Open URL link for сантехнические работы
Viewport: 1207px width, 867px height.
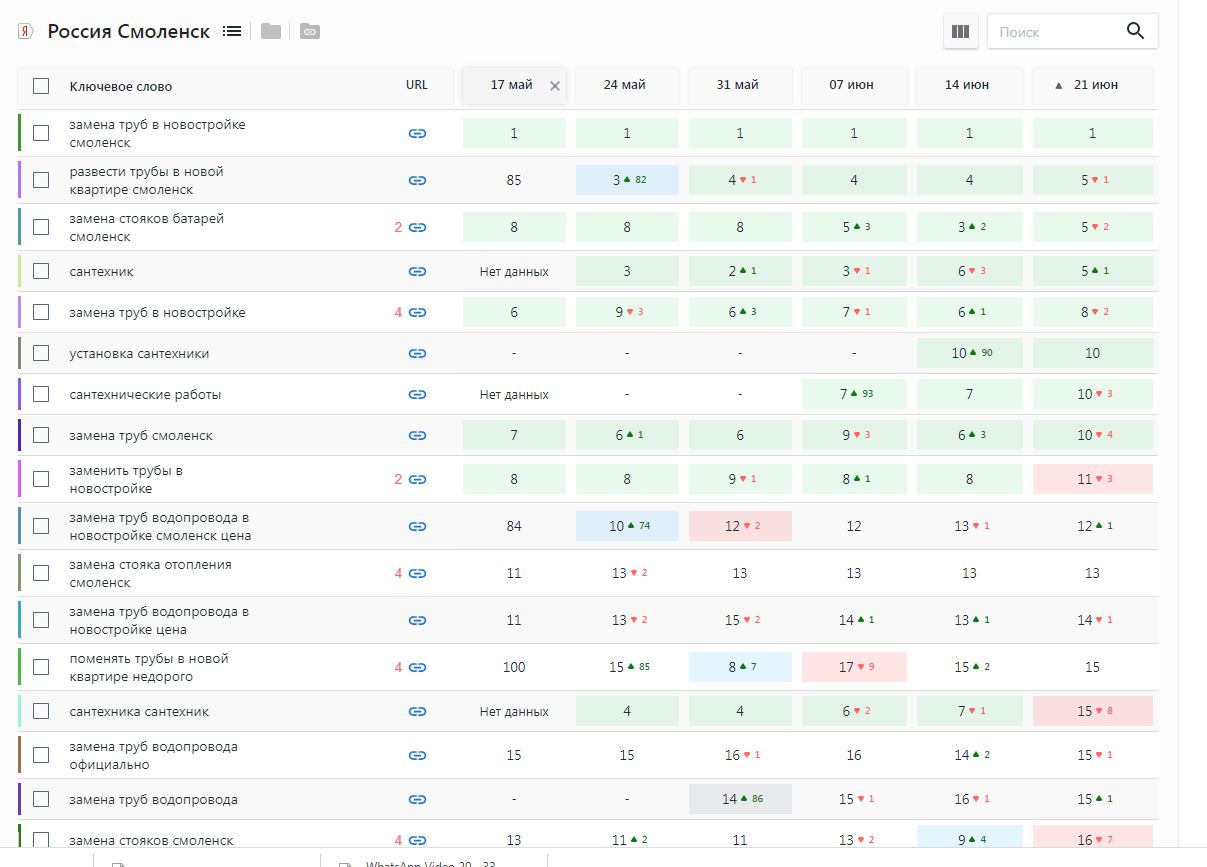418,394
